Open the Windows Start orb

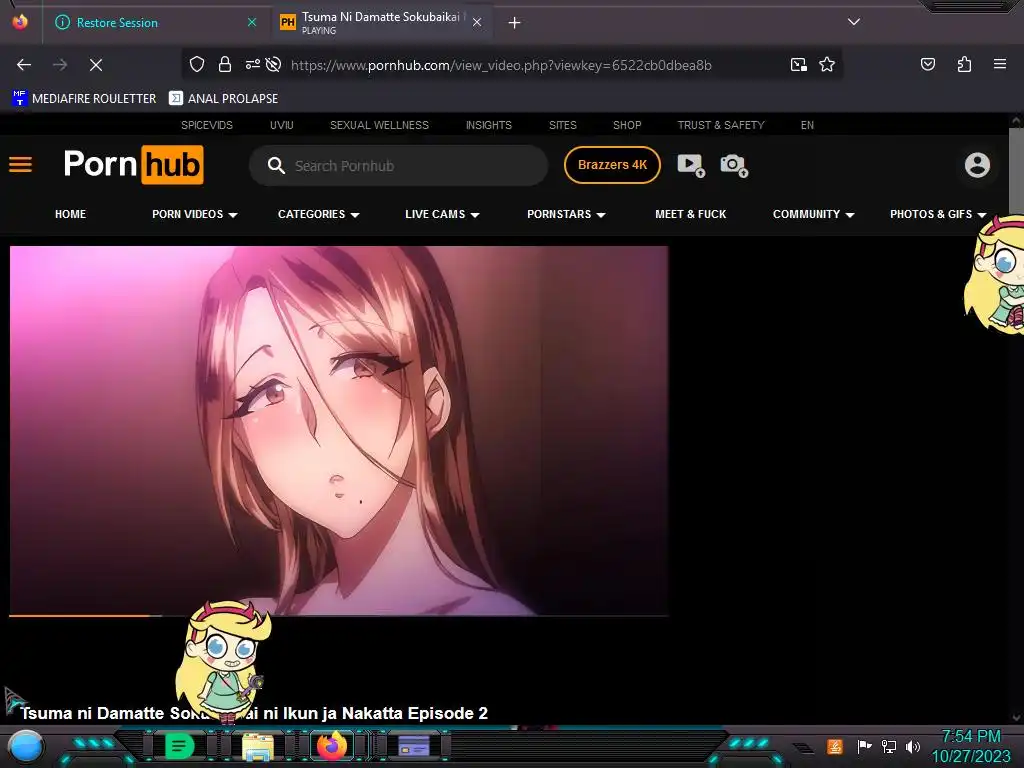tap(26, 746)
